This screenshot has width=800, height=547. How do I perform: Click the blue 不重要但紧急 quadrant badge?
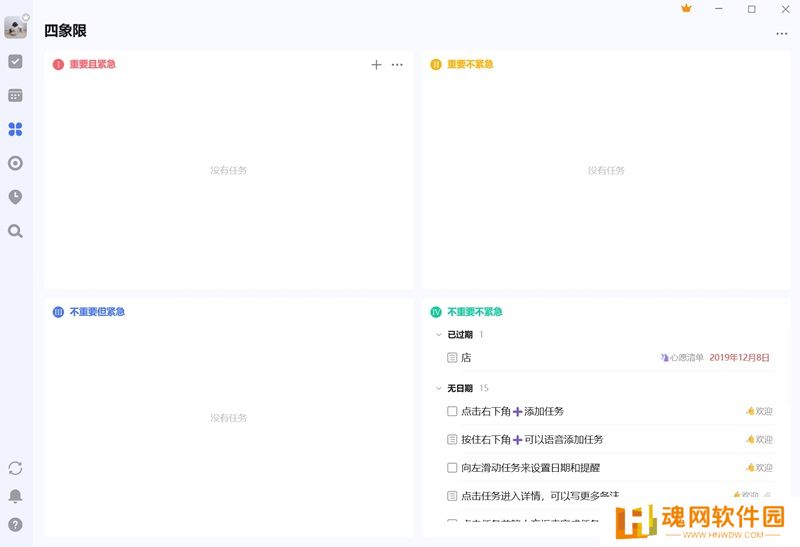coord(58,312)
